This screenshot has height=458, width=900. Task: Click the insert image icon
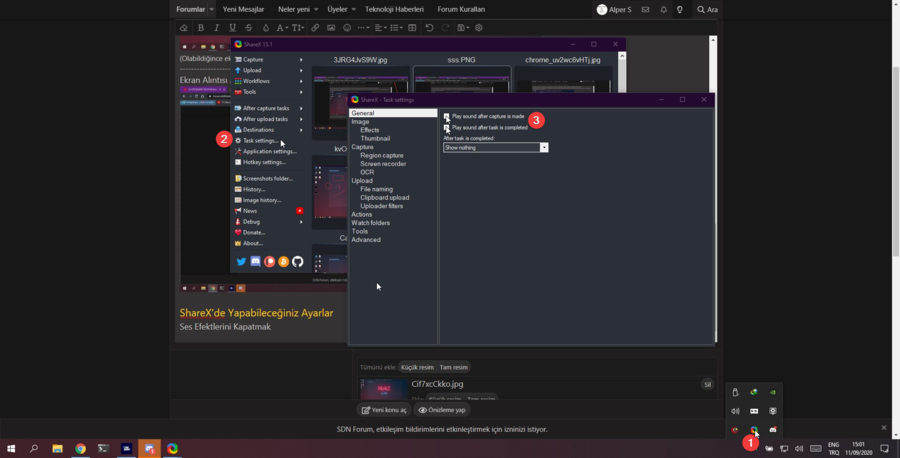[331, 28]
